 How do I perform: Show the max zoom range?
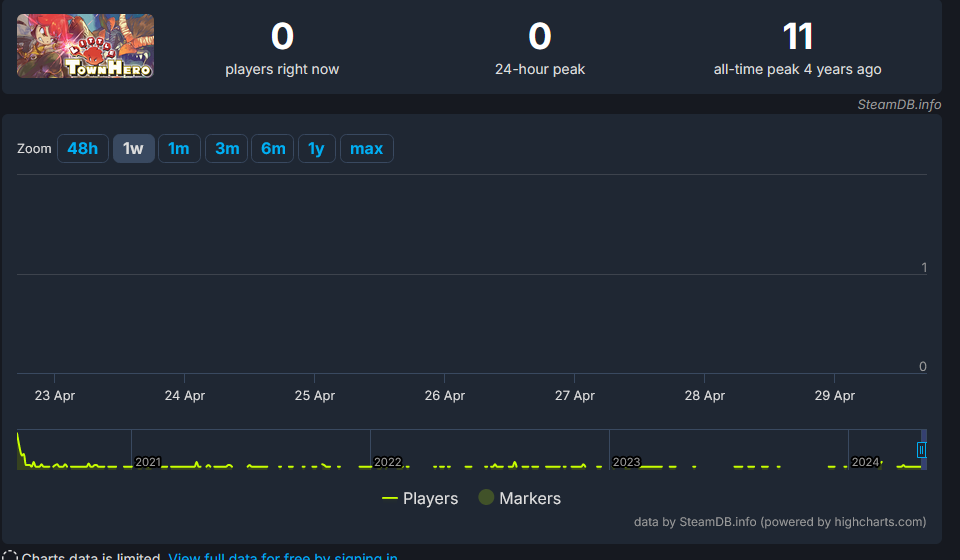pos(367,149)
